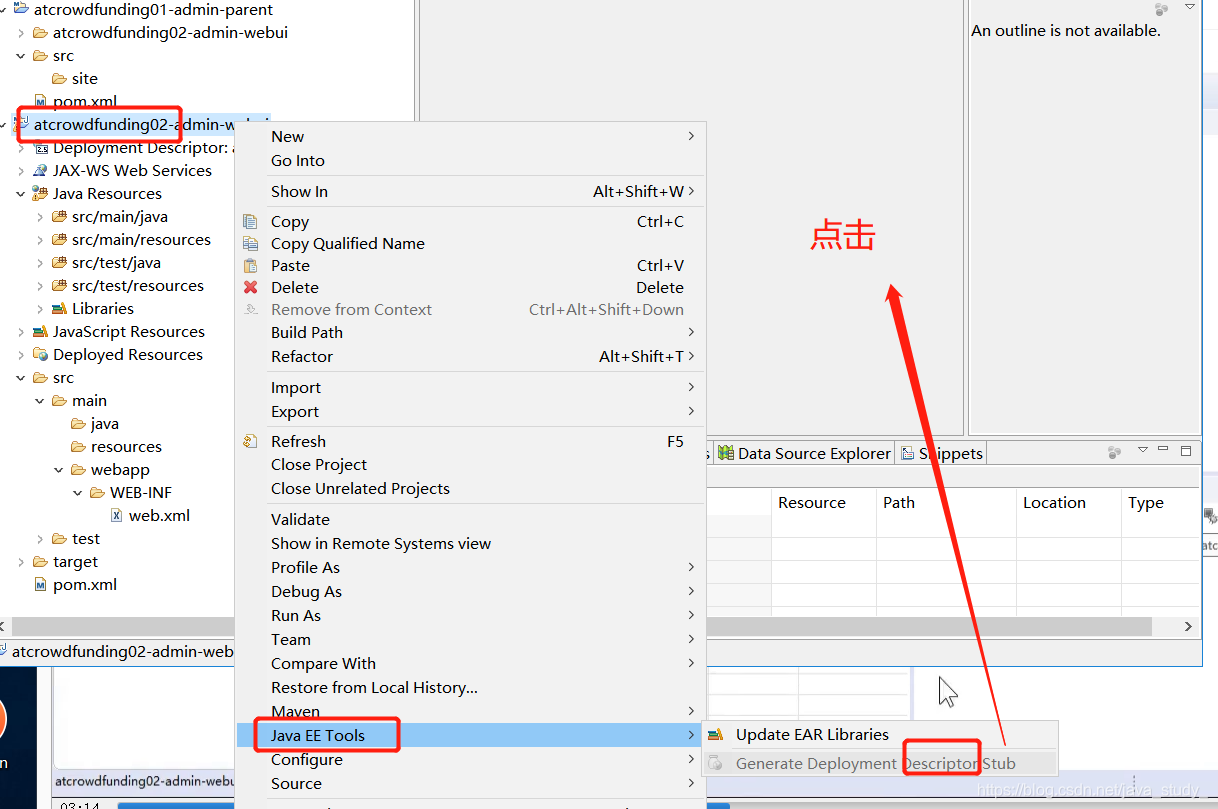This screenshot has width=1218, height=809.
Task: Maximize the bottom panel view
Action: [x=1187, y=452]
